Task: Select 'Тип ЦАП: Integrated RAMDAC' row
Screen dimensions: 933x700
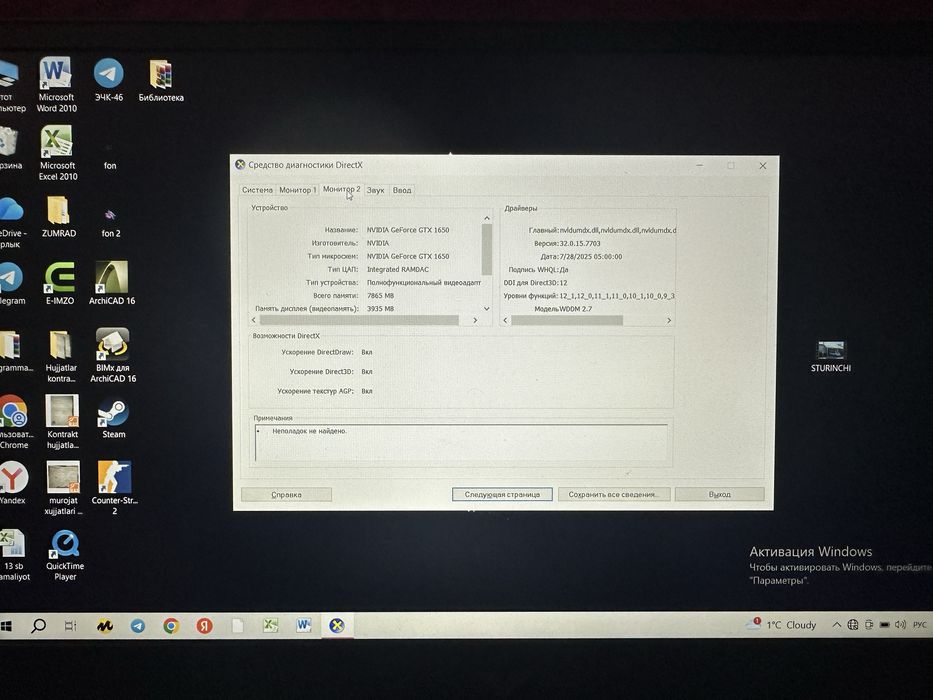Action: pyautogui.click(x=378, y=270)
